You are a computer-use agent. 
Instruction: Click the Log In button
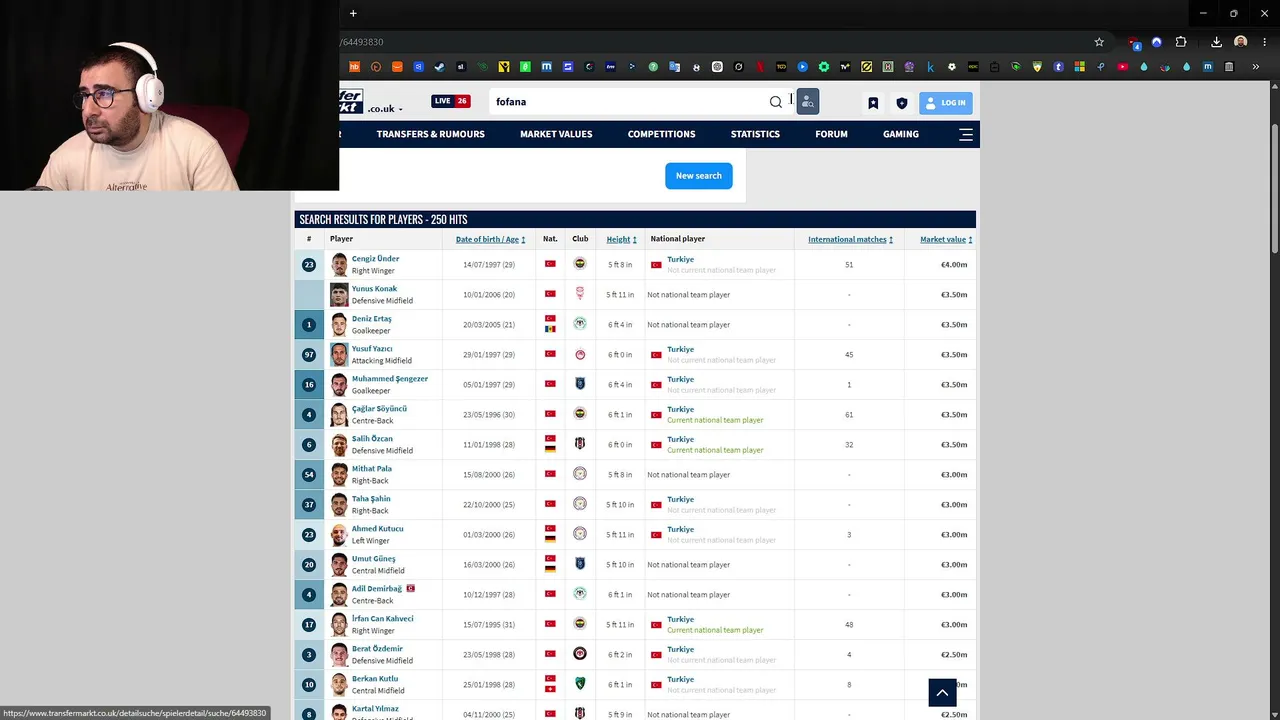(945, 102)
